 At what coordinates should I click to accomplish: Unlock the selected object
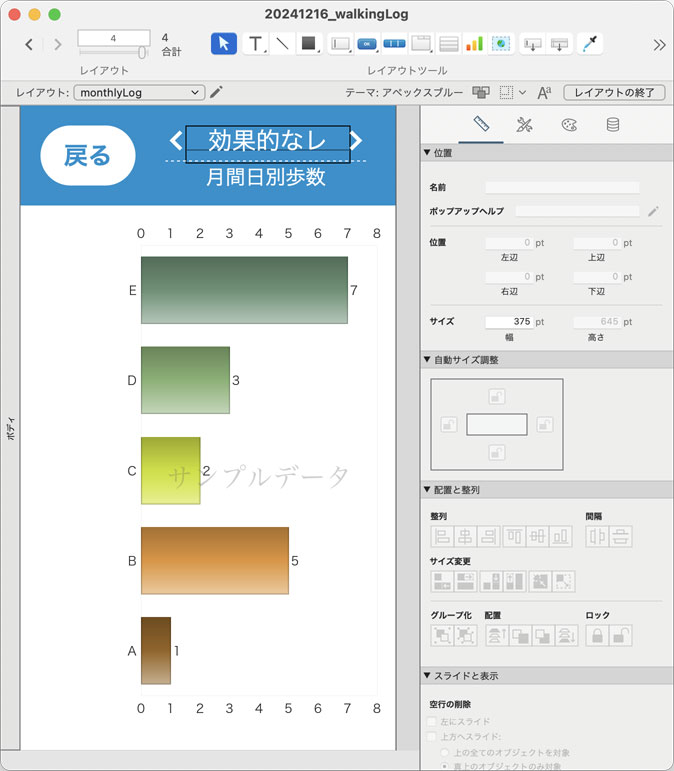click(620, 635)
